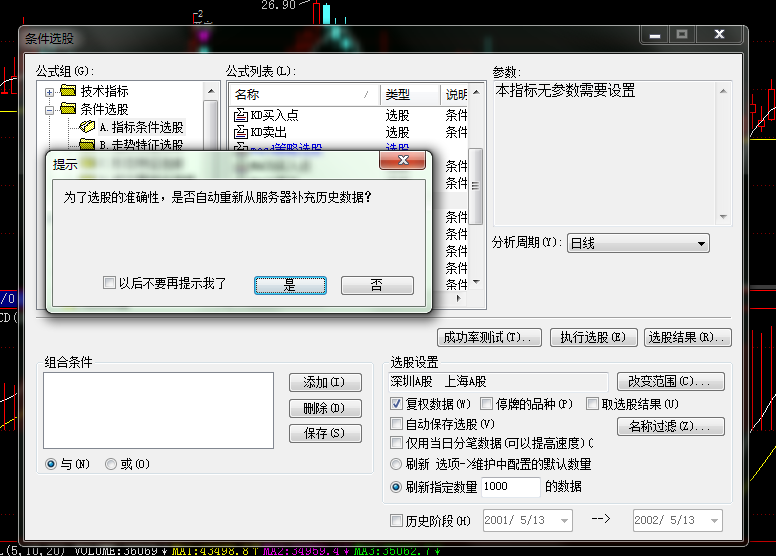Viewport: 776px width, 556px height.
Task: Sort formula list by 类型 column
Action: click(410, 95)
